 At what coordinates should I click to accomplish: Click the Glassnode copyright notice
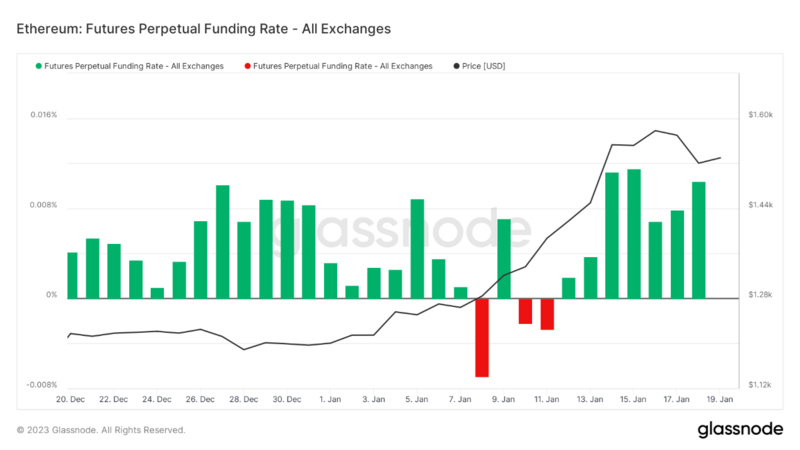click(x=101, y=430)
